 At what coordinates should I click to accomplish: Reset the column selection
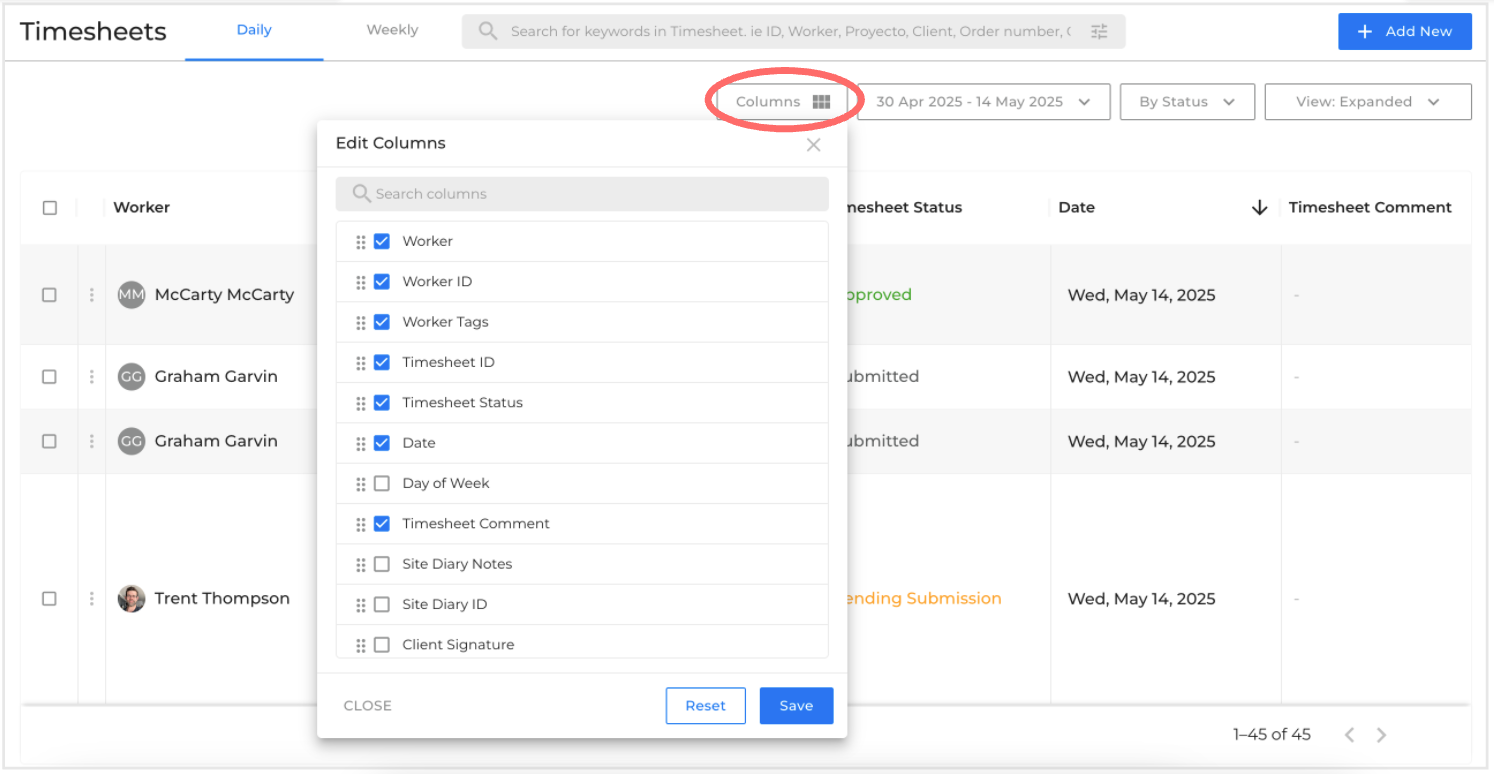tap(705, 706)
